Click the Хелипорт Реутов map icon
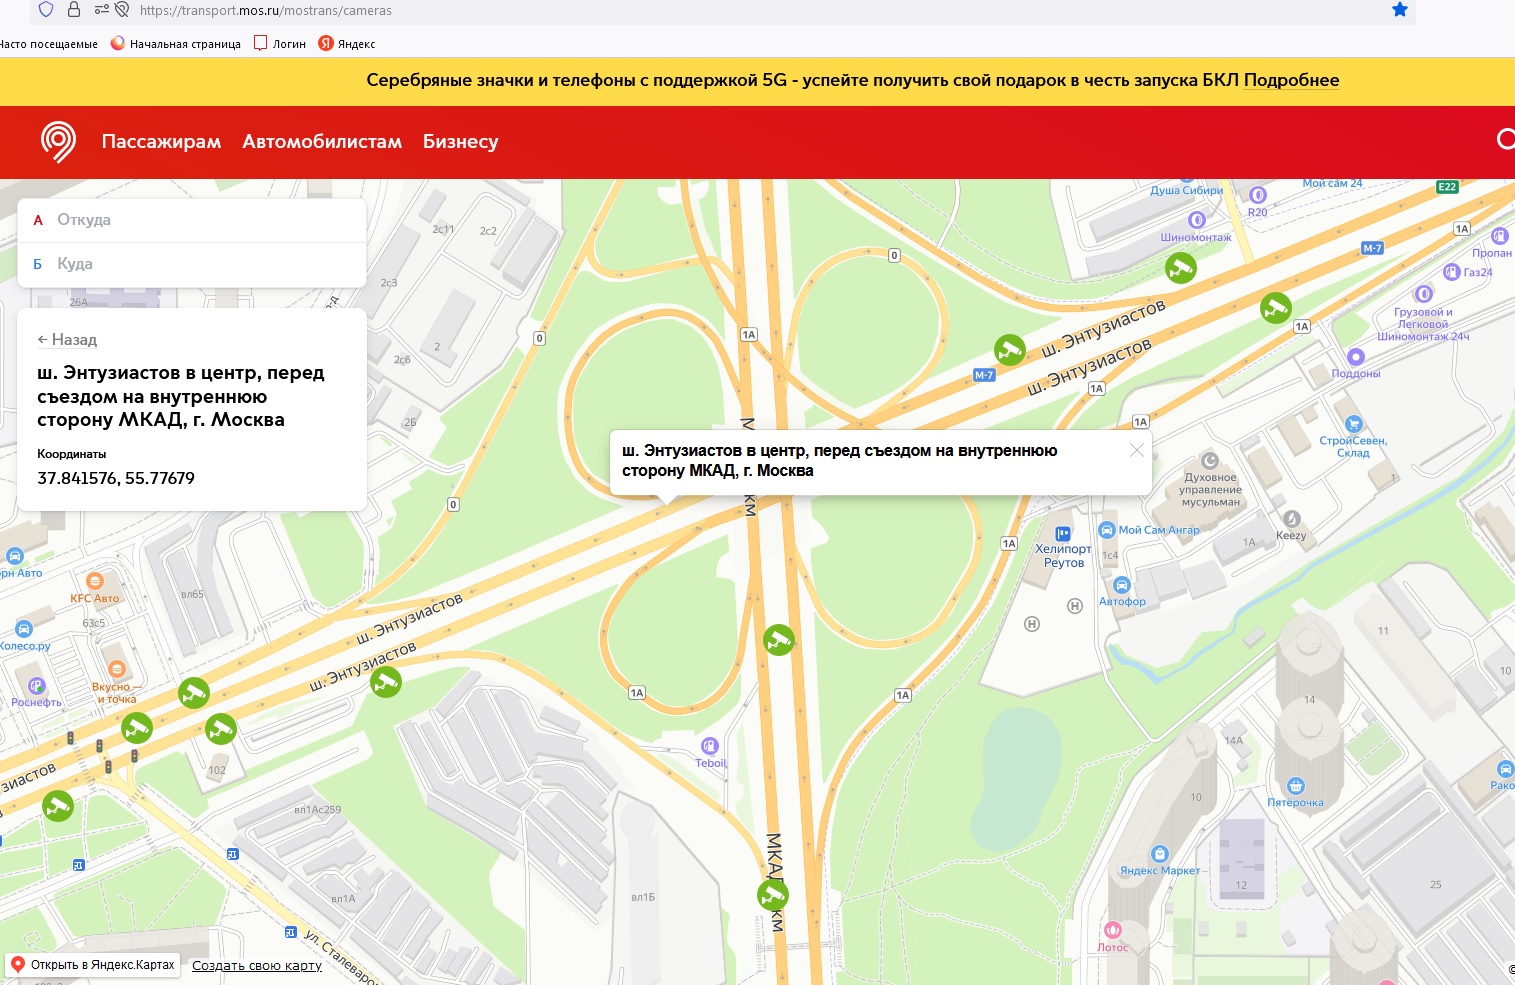Viewport: 1515px width, 985px height. (1063, 534)
